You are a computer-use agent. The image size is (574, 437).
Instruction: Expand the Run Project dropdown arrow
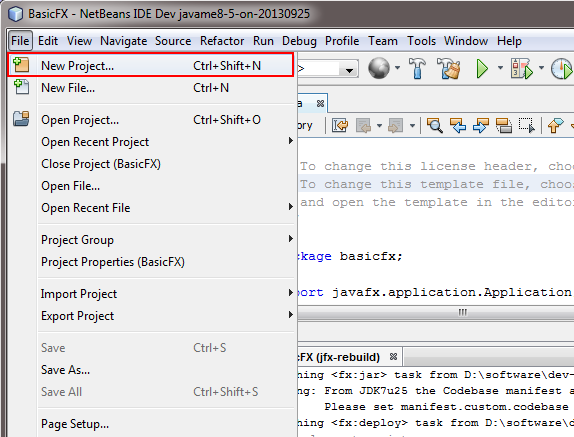point(500,68)
